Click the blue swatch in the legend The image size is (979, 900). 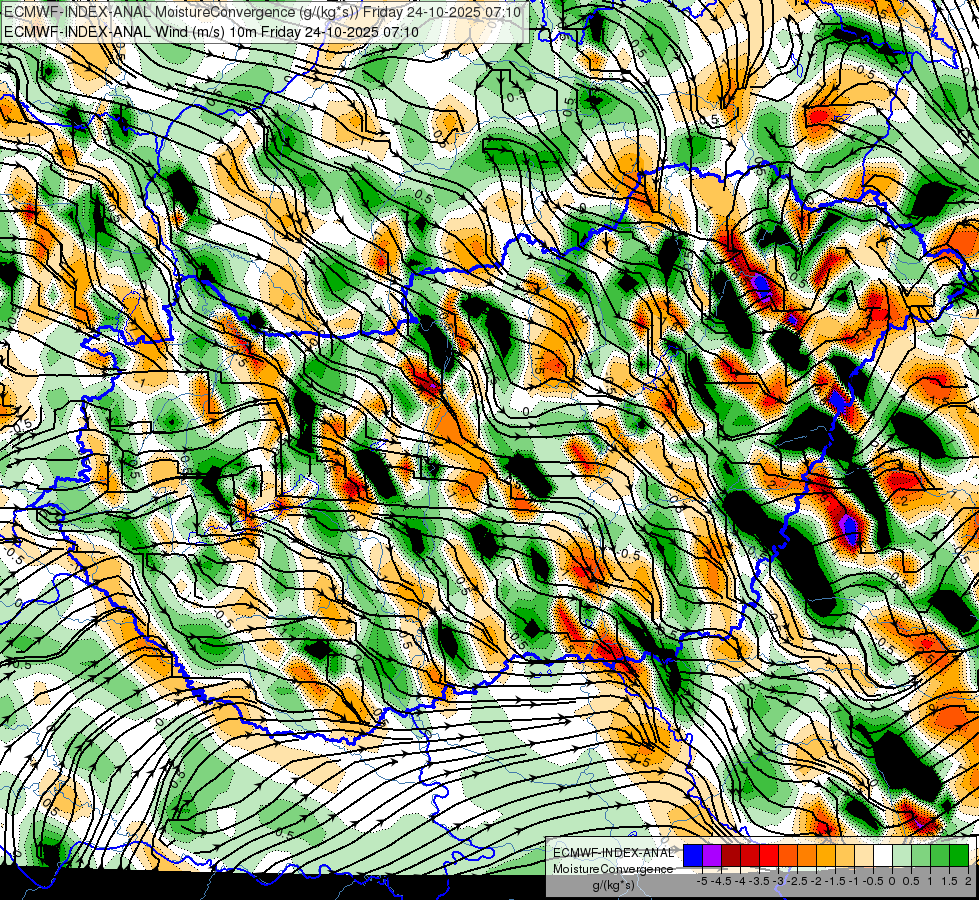coord(693,855)
